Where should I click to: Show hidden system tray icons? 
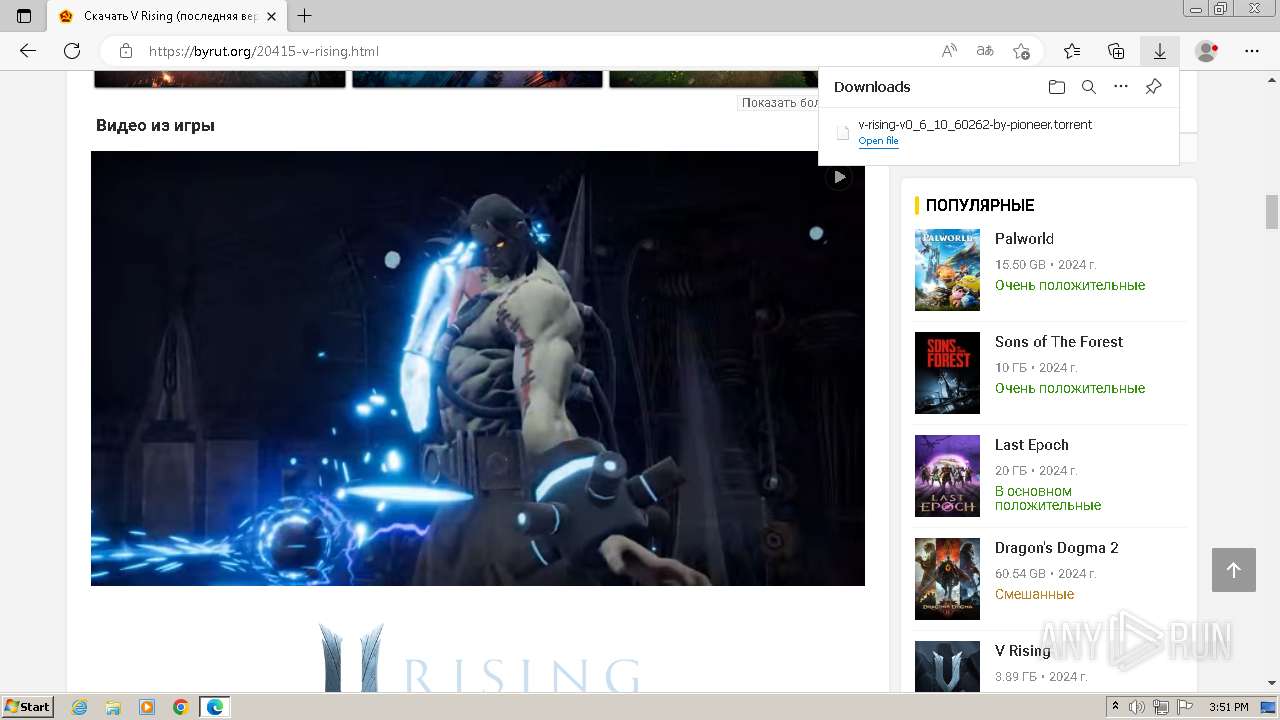1117,707
